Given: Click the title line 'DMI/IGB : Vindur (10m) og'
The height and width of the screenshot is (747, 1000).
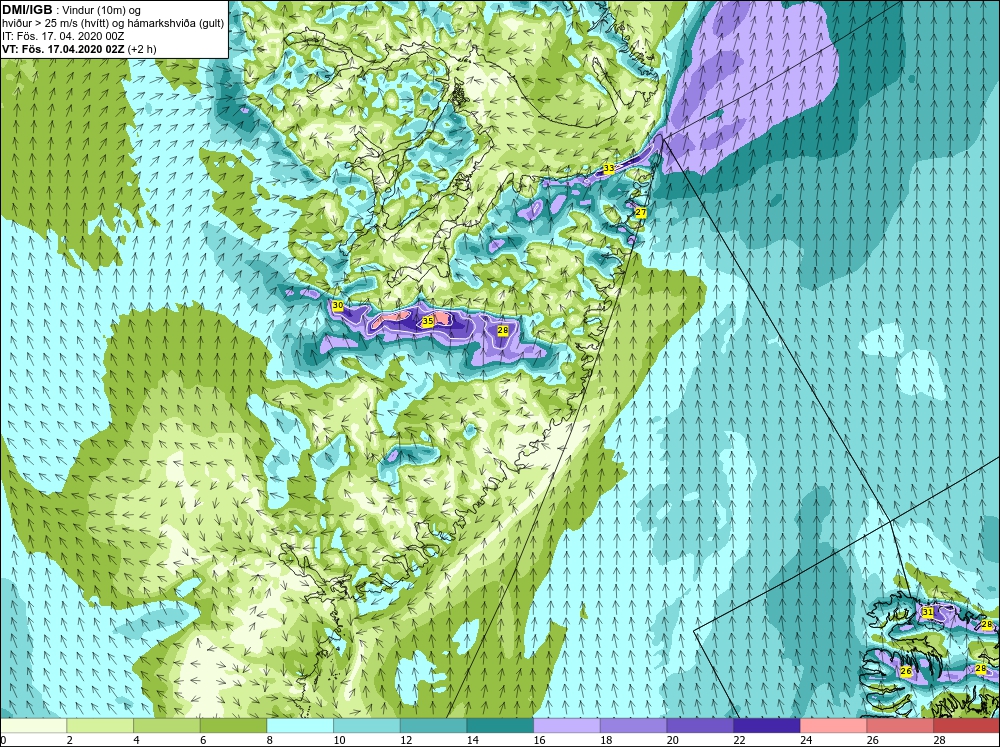Looking at the screenshot, I should click(73, 10).
